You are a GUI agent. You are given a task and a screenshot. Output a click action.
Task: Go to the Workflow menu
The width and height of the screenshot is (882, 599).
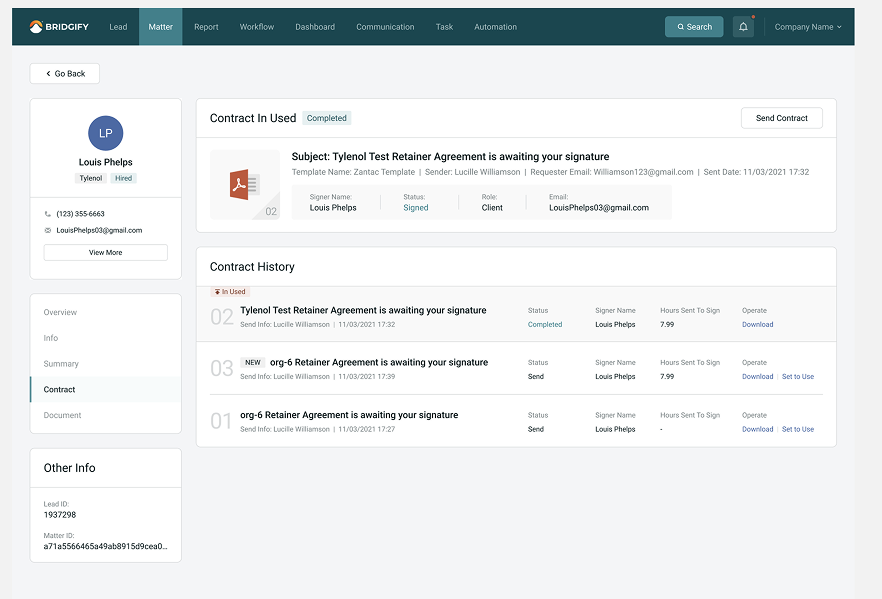coord(256,26)
